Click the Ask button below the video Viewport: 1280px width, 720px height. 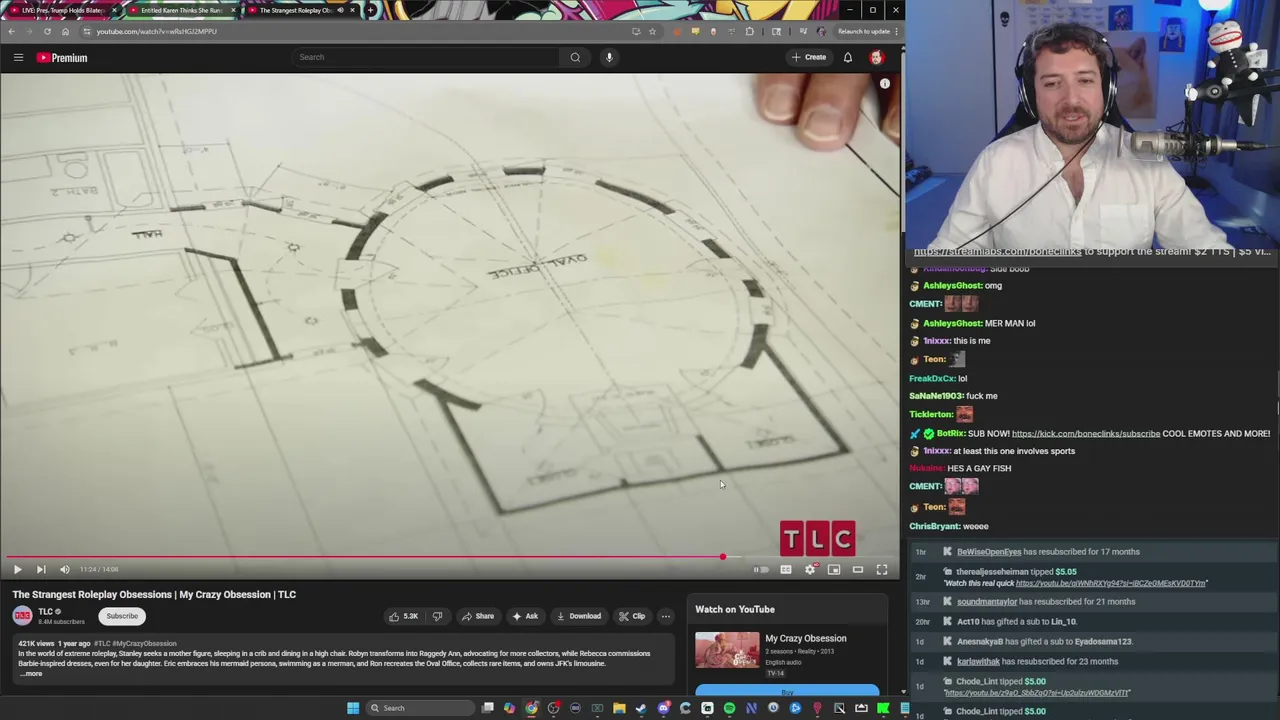click(x=525, y=616)
